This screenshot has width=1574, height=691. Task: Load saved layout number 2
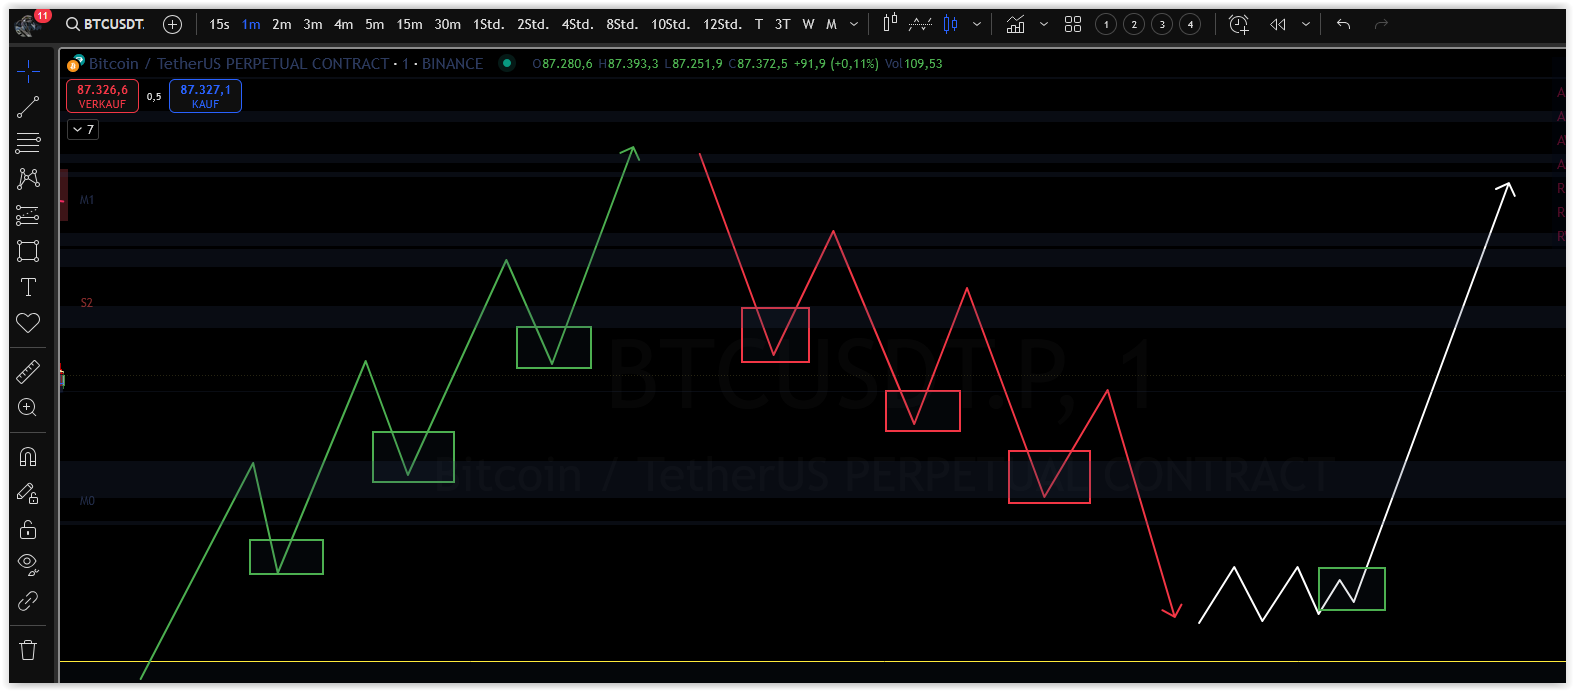click(1134, 24)
